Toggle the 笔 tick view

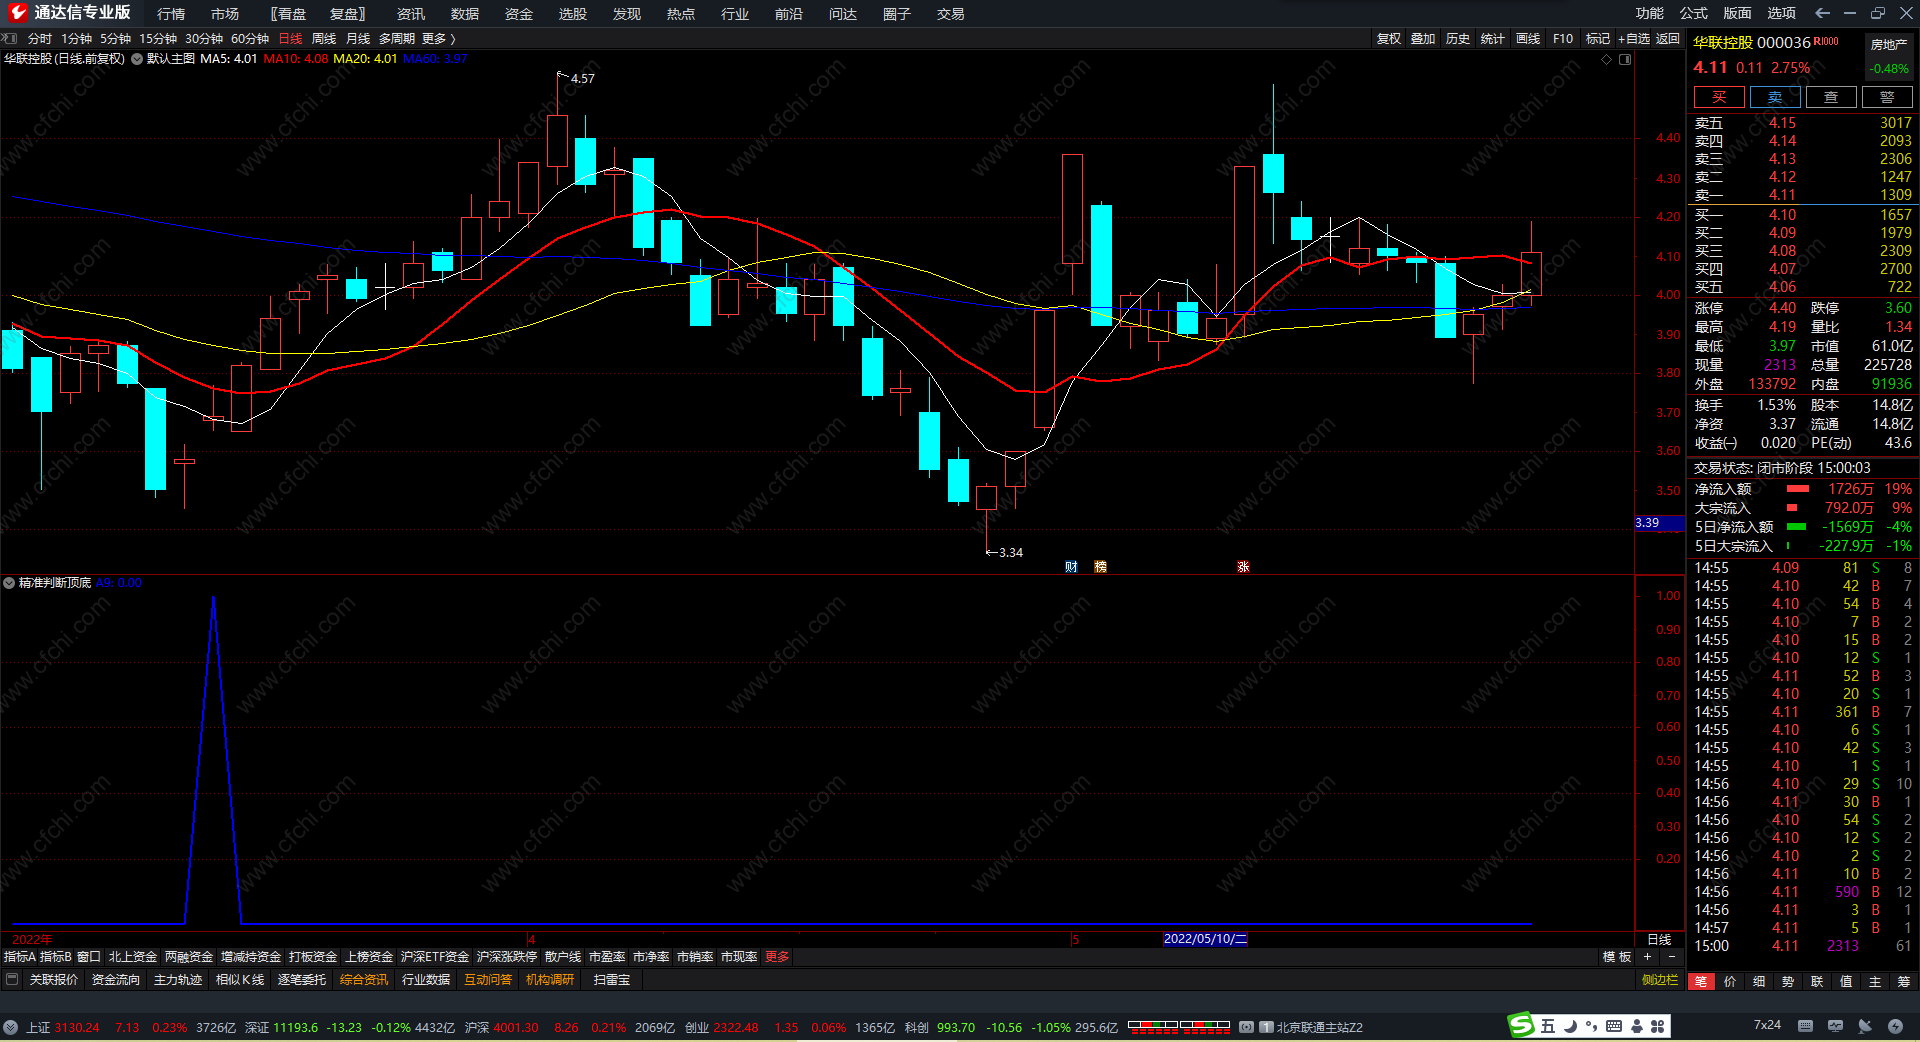coord(1701,982)
